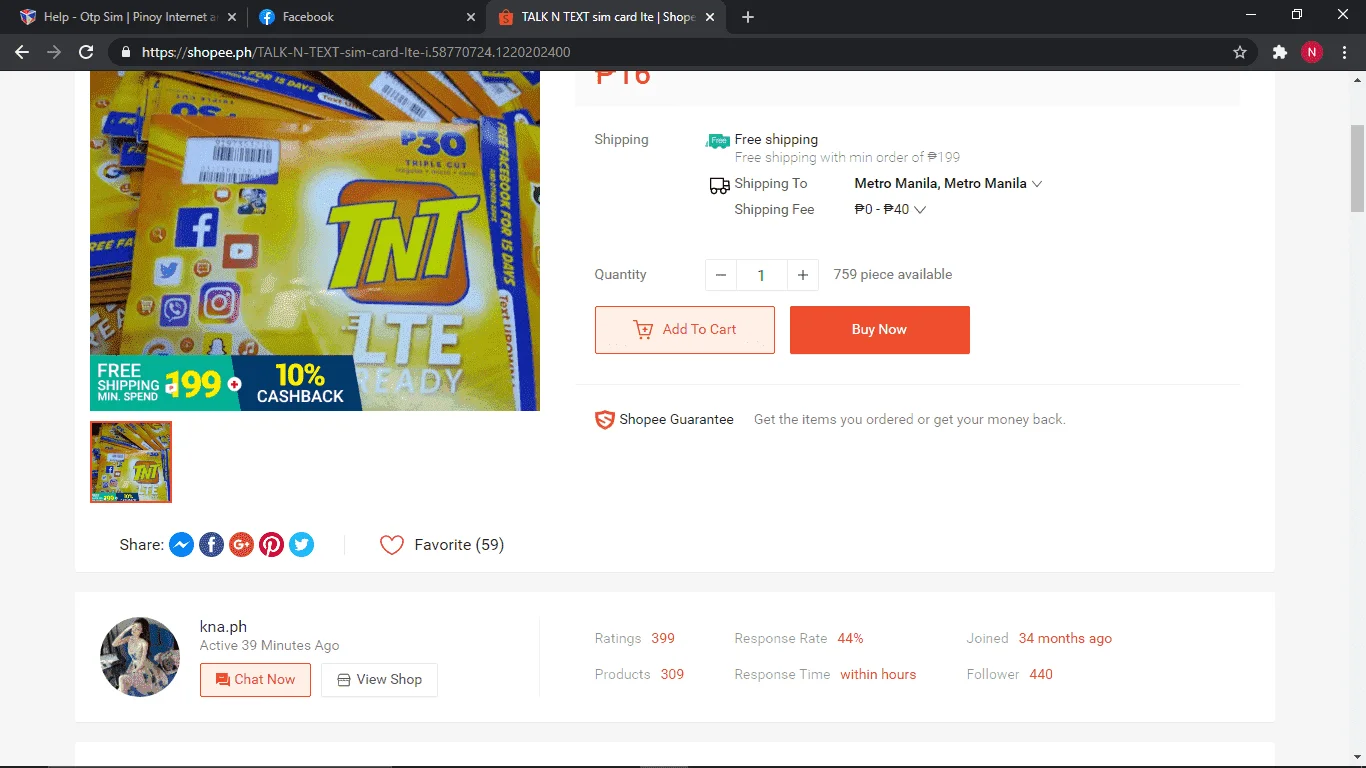Viewport: 1366px width, 768px height.
Task: Switch to the Facebook tab
Action: pos(366,17)
